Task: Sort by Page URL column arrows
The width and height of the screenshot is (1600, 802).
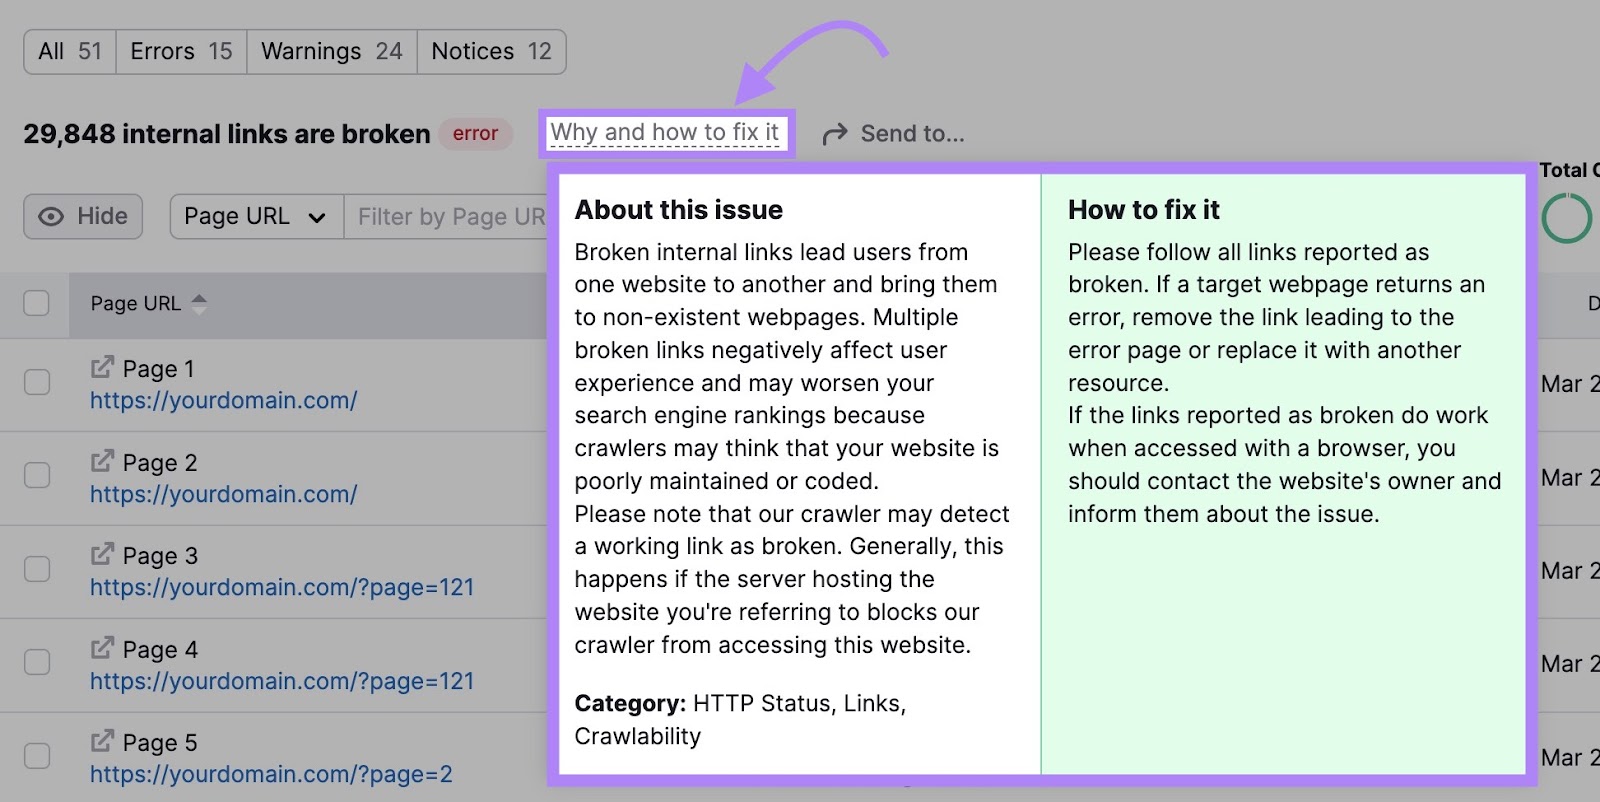Action: pyautogui.click(x=199, y=304)
